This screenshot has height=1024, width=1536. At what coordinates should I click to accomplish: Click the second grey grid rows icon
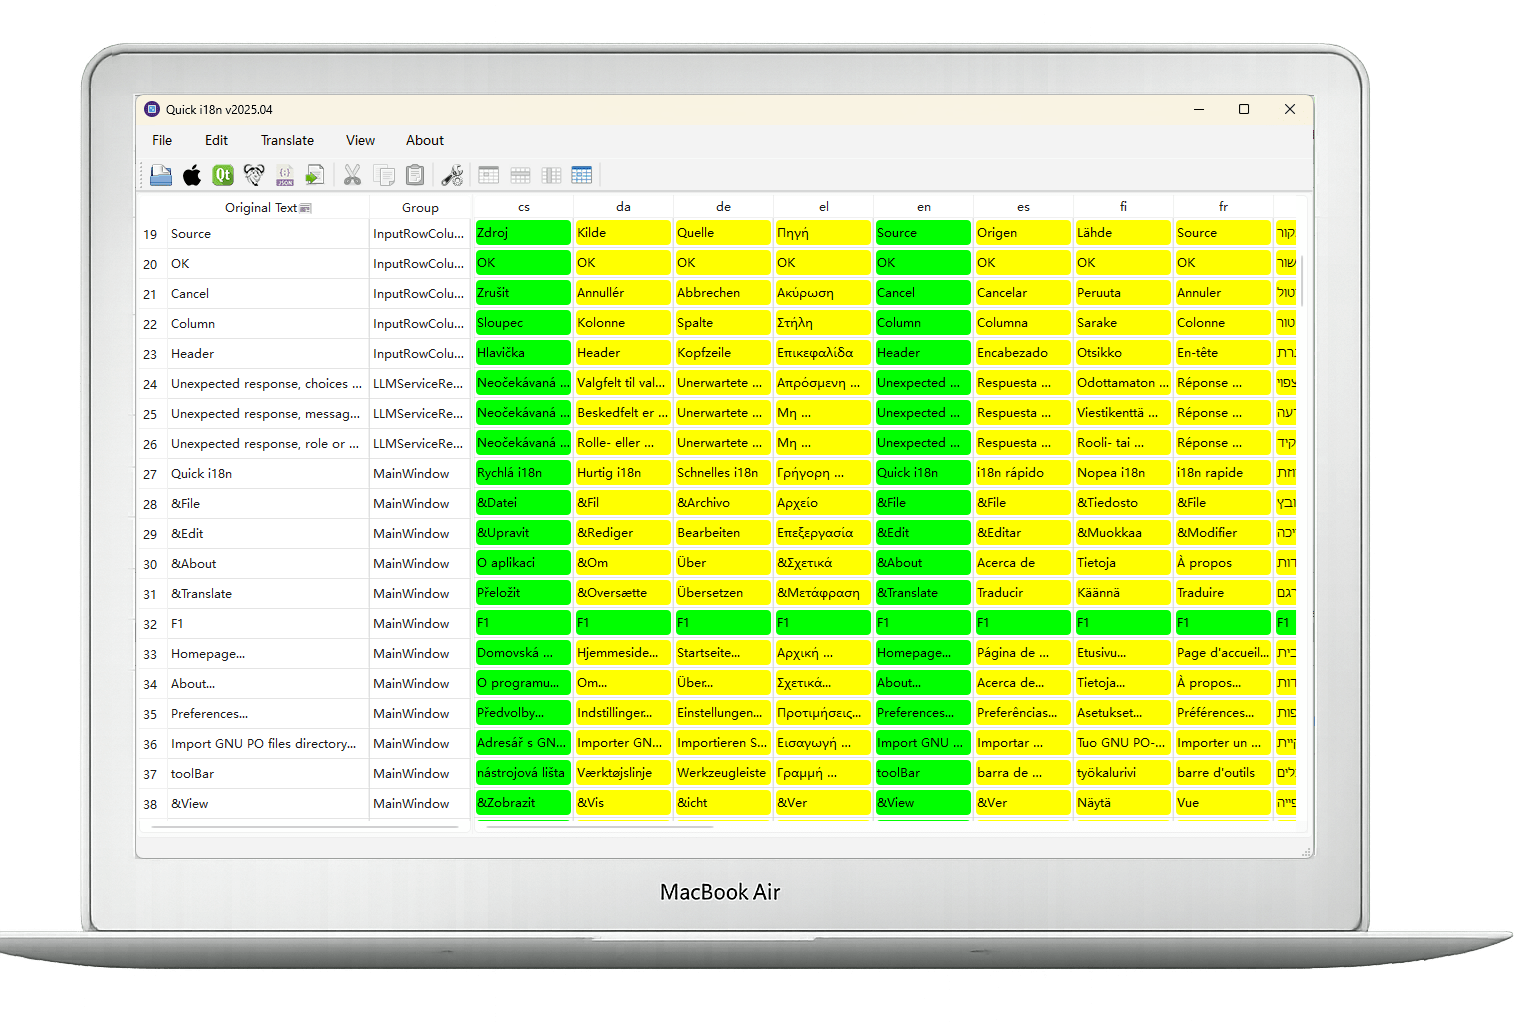[x=520, y=175]
